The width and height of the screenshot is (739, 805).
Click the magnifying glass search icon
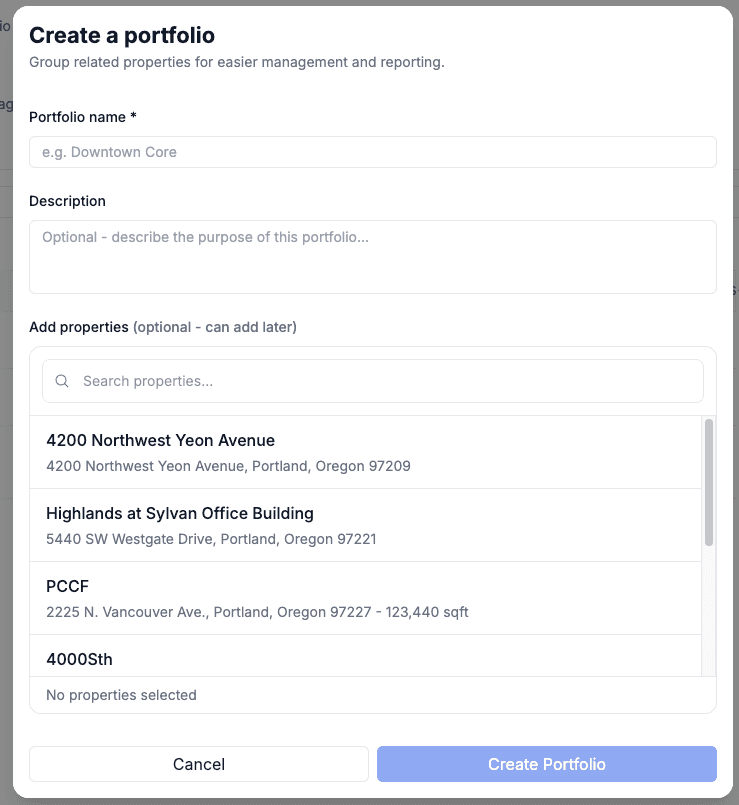[x=62, y=381]
